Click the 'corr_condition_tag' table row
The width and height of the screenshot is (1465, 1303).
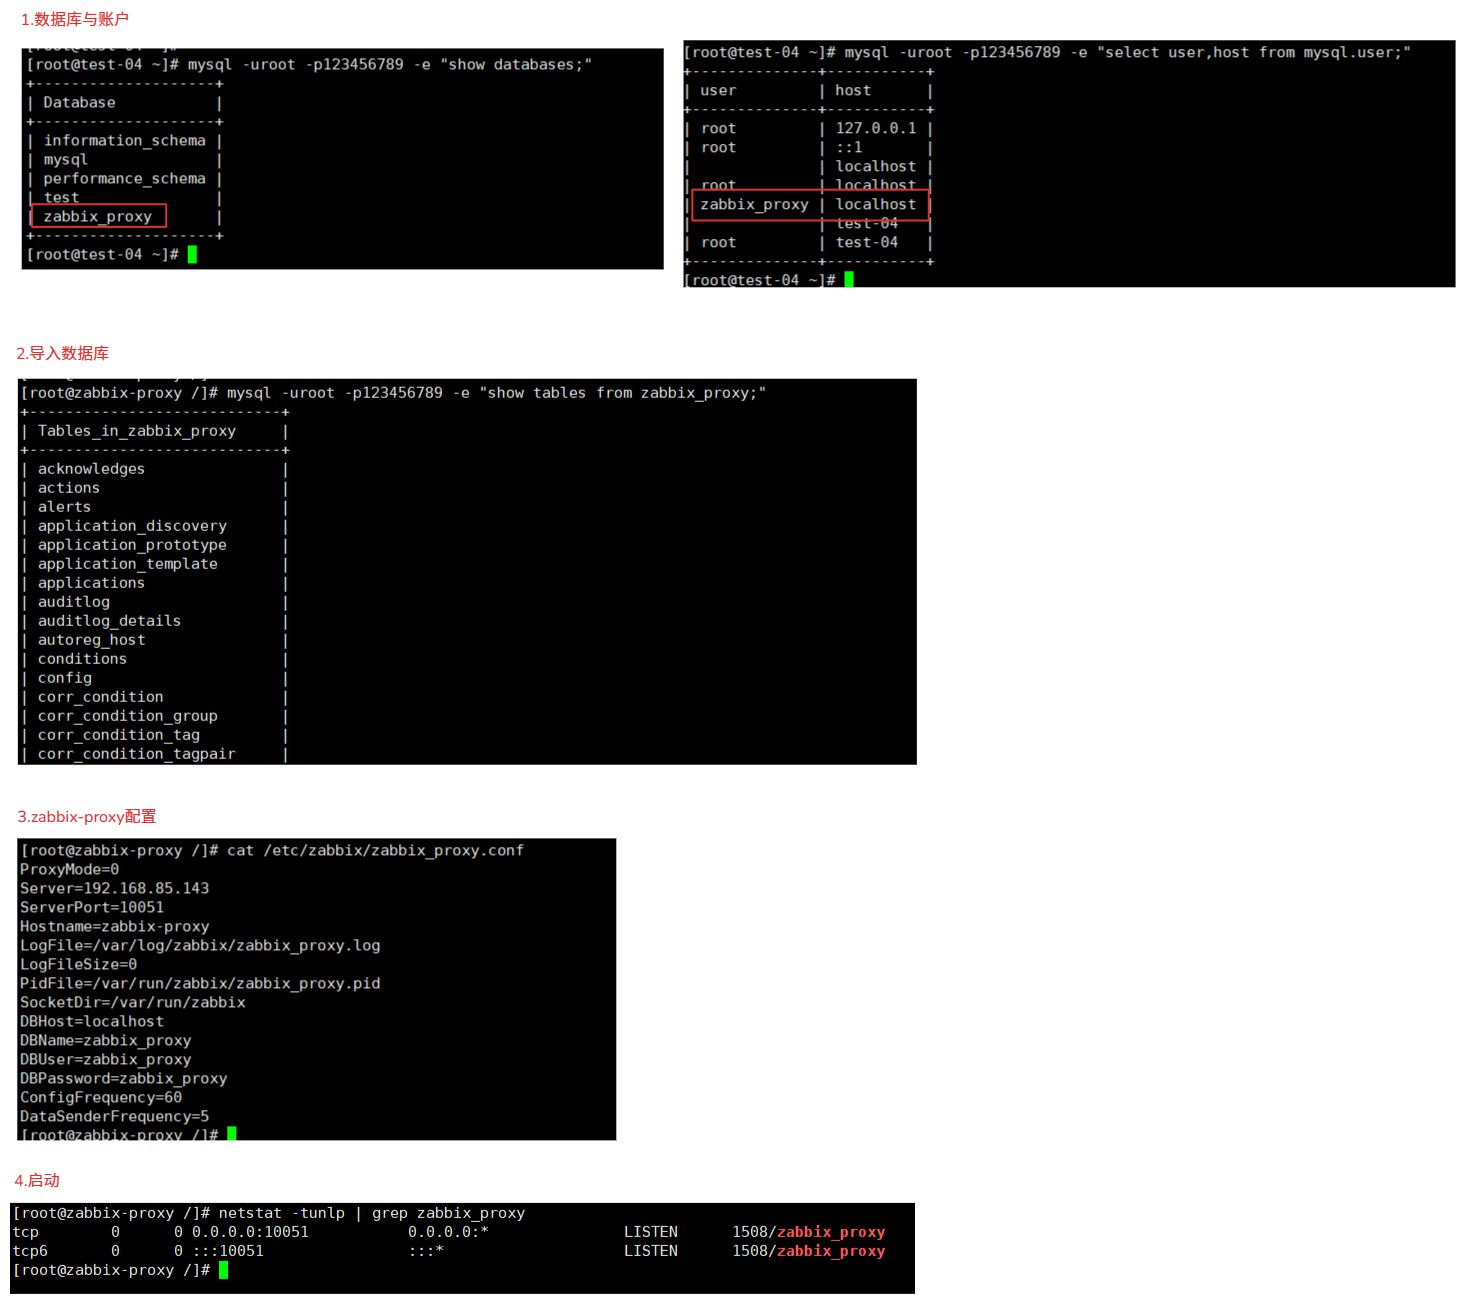tap(119, 735)
